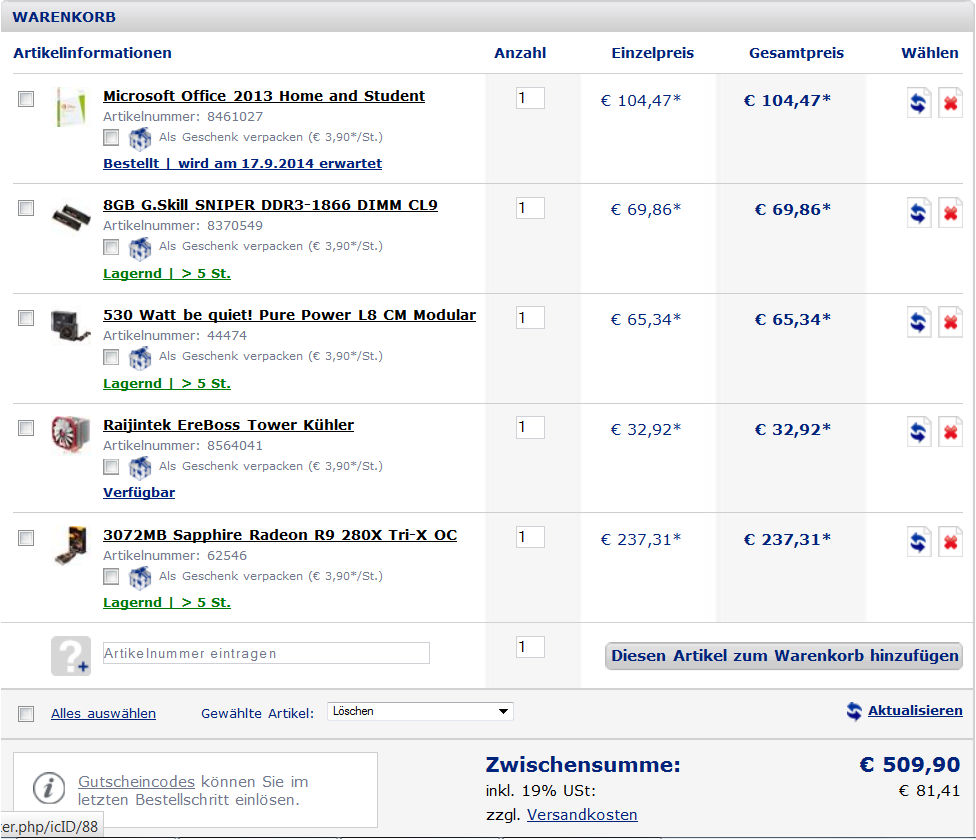Click gift wrap icon for be quiet! power supply

coord(140,358)
